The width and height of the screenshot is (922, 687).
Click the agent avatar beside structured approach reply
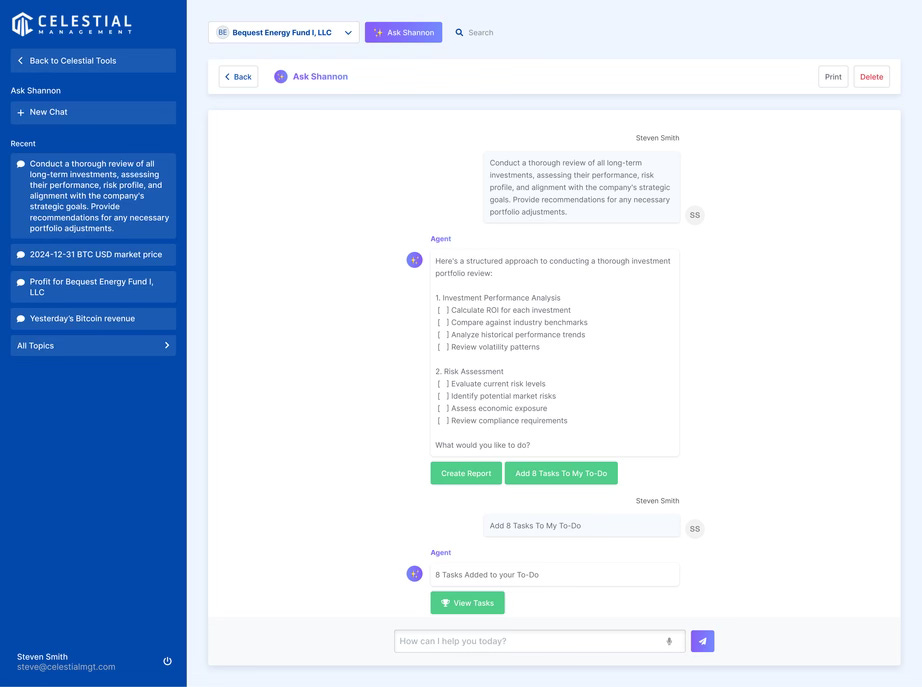[415, 259]
